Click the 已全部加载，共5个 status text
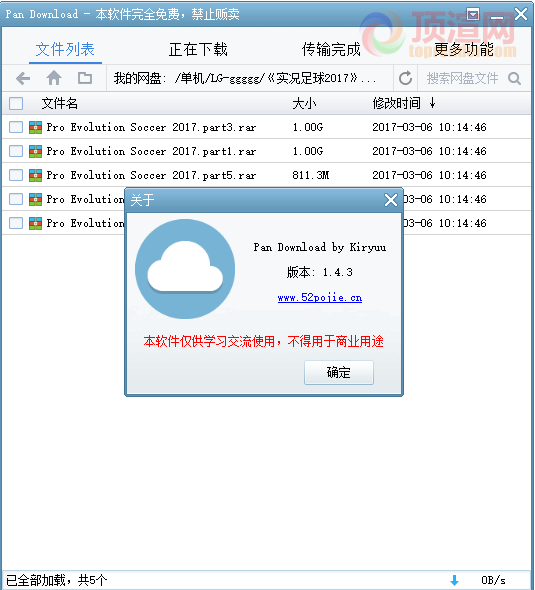The height and width of the screenshot is (590, 535). click(x=57, y=580)
